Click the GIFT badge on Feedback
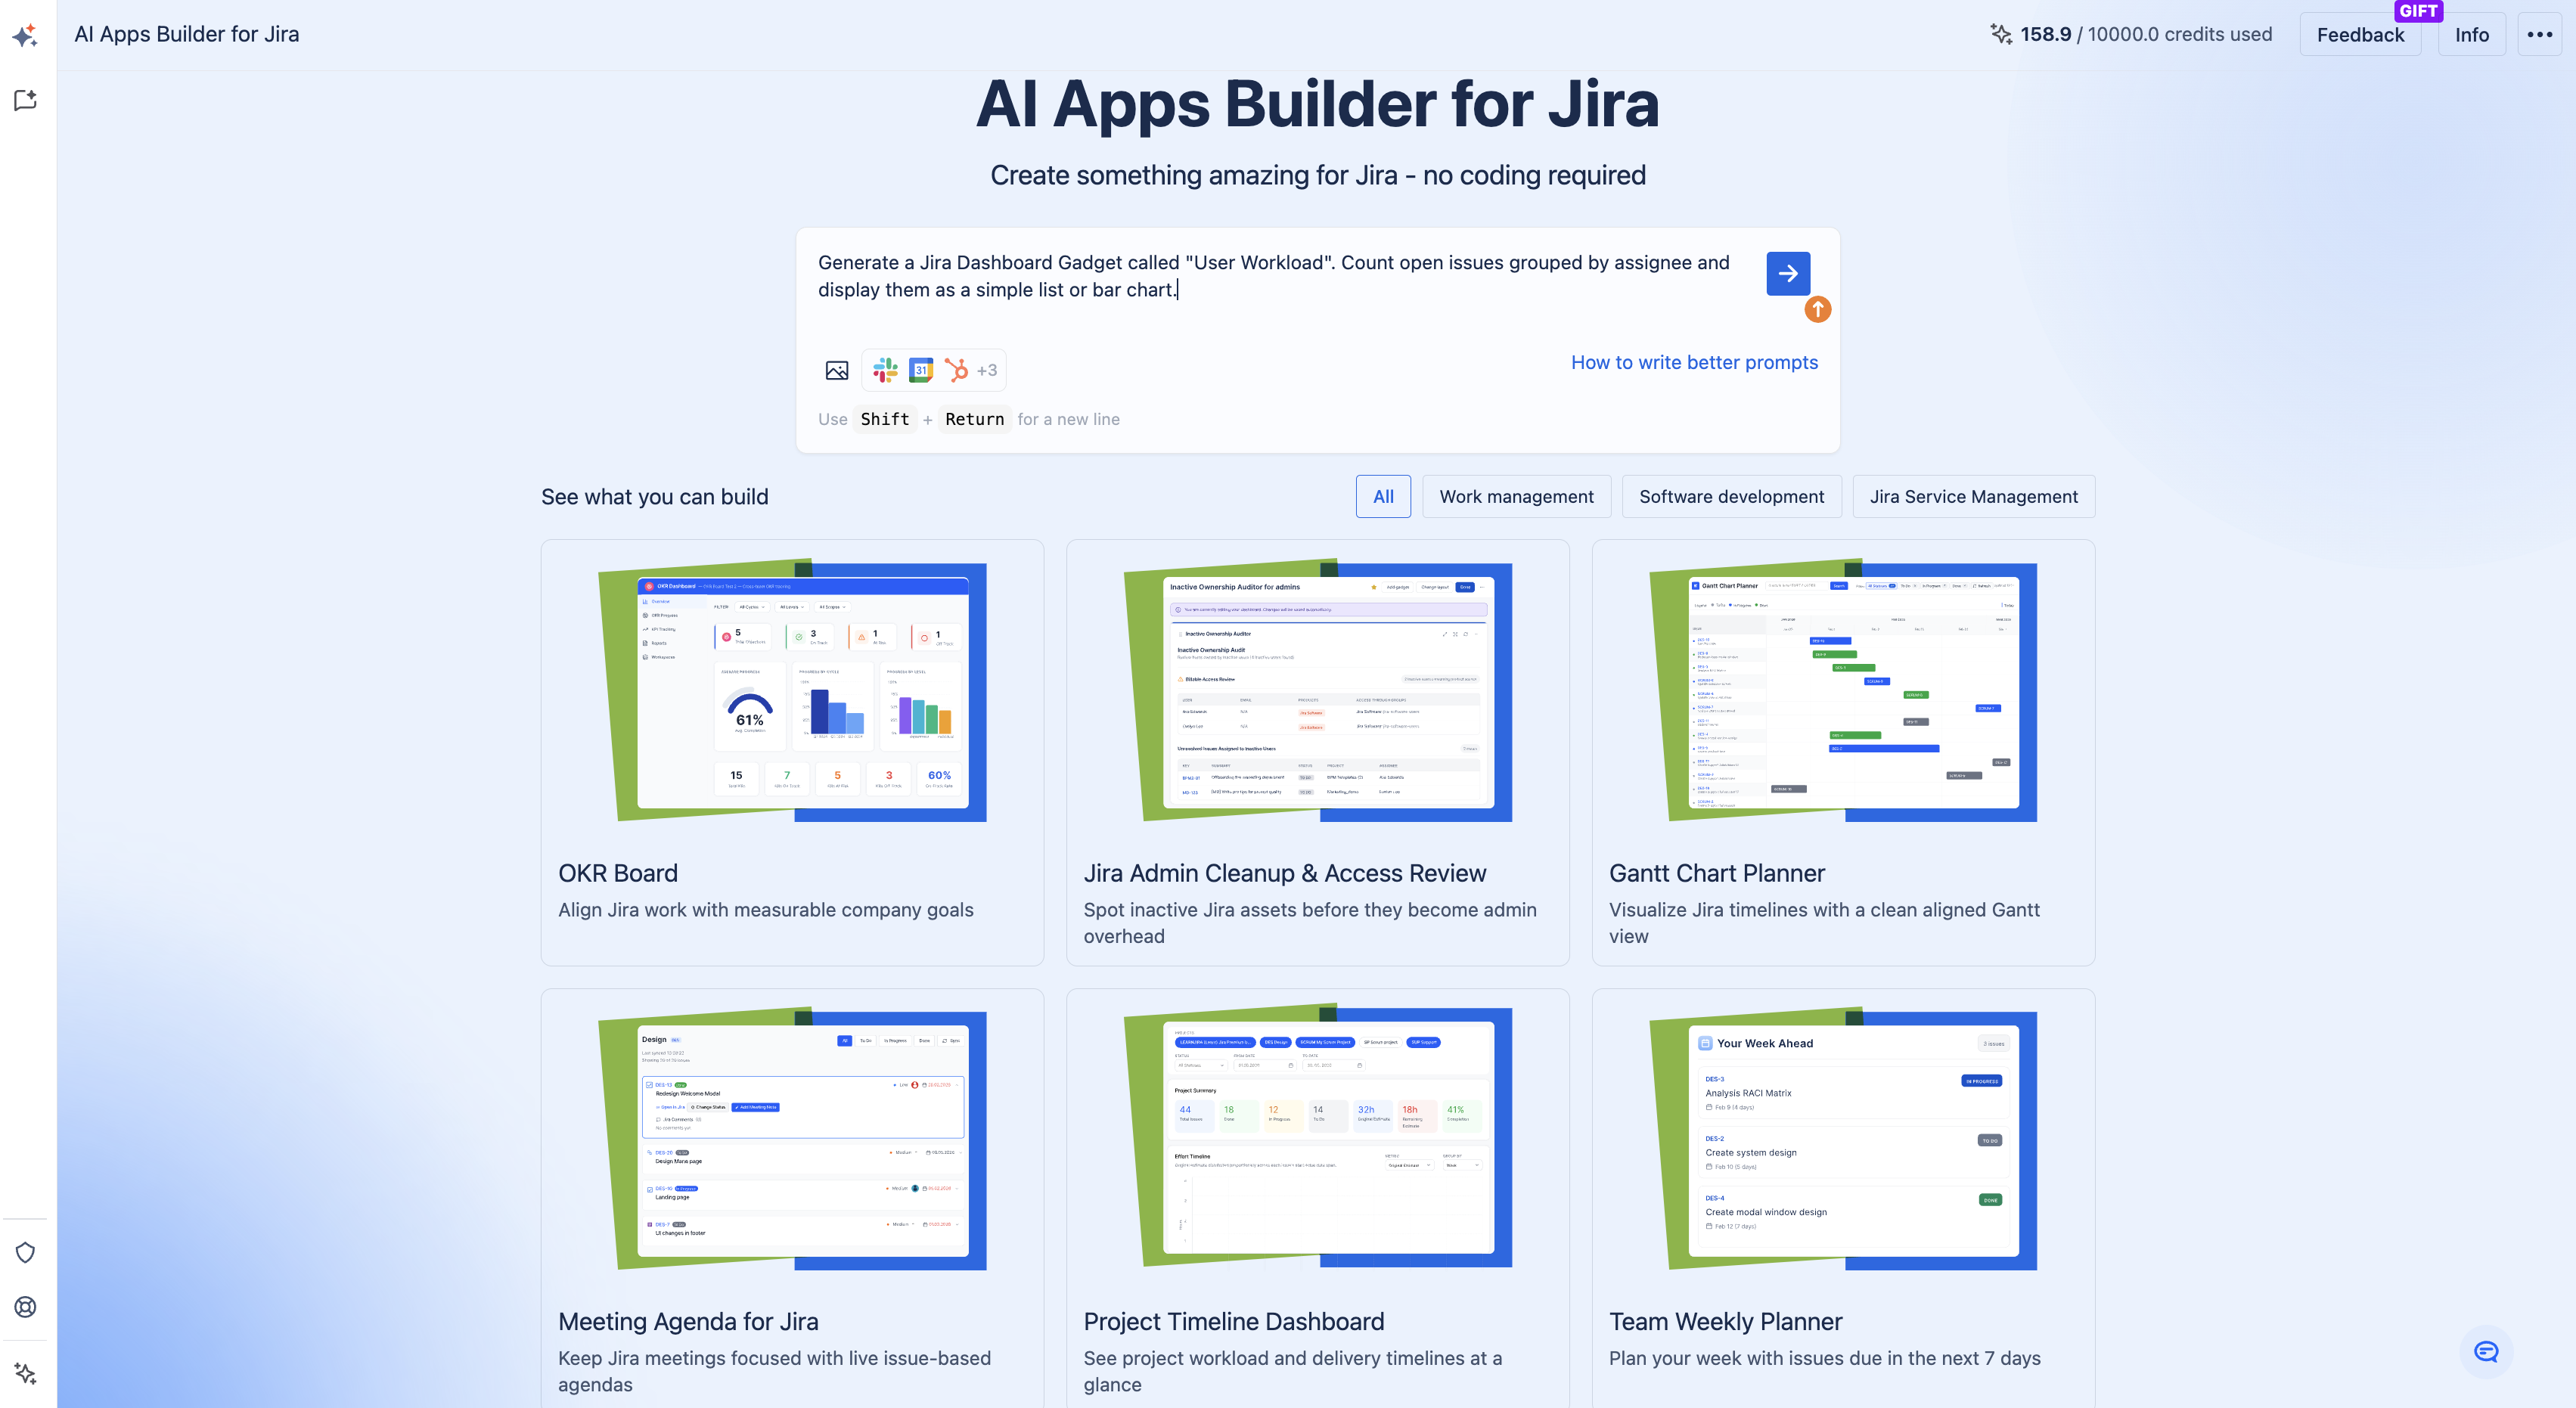 [2418, 11]
